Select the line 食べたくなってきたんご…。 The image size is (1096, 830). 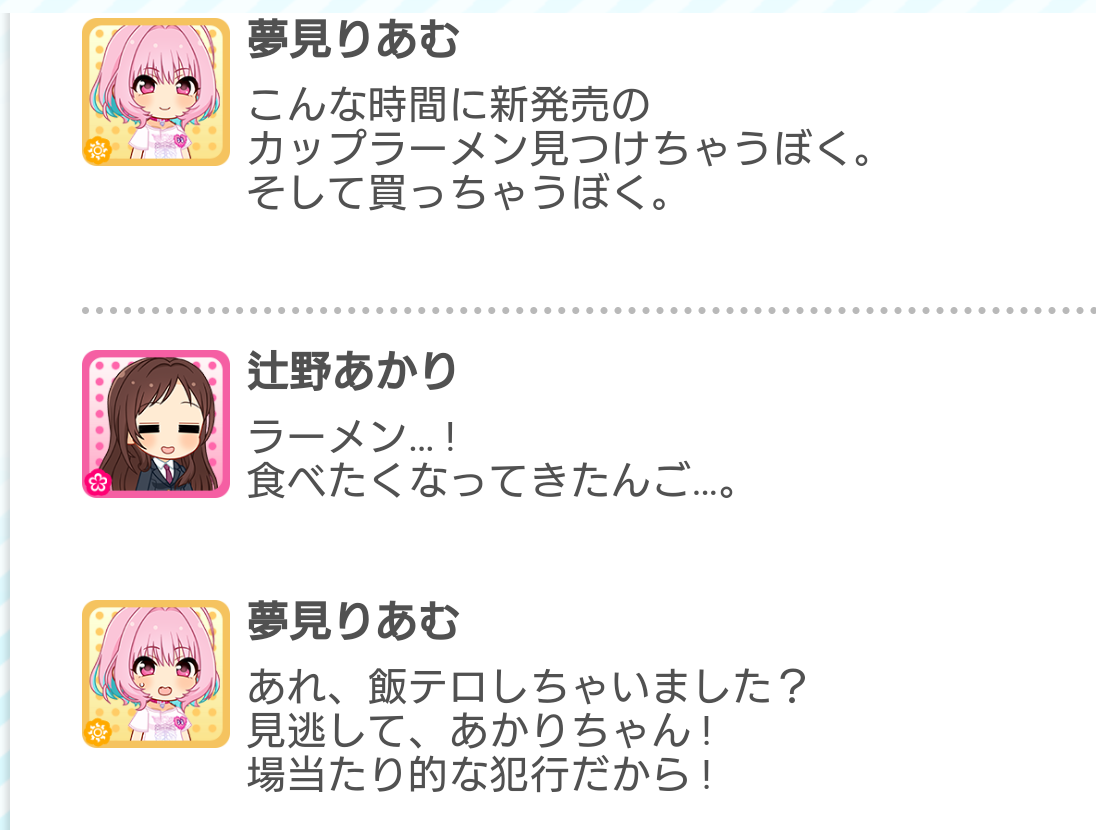point(491,480)
